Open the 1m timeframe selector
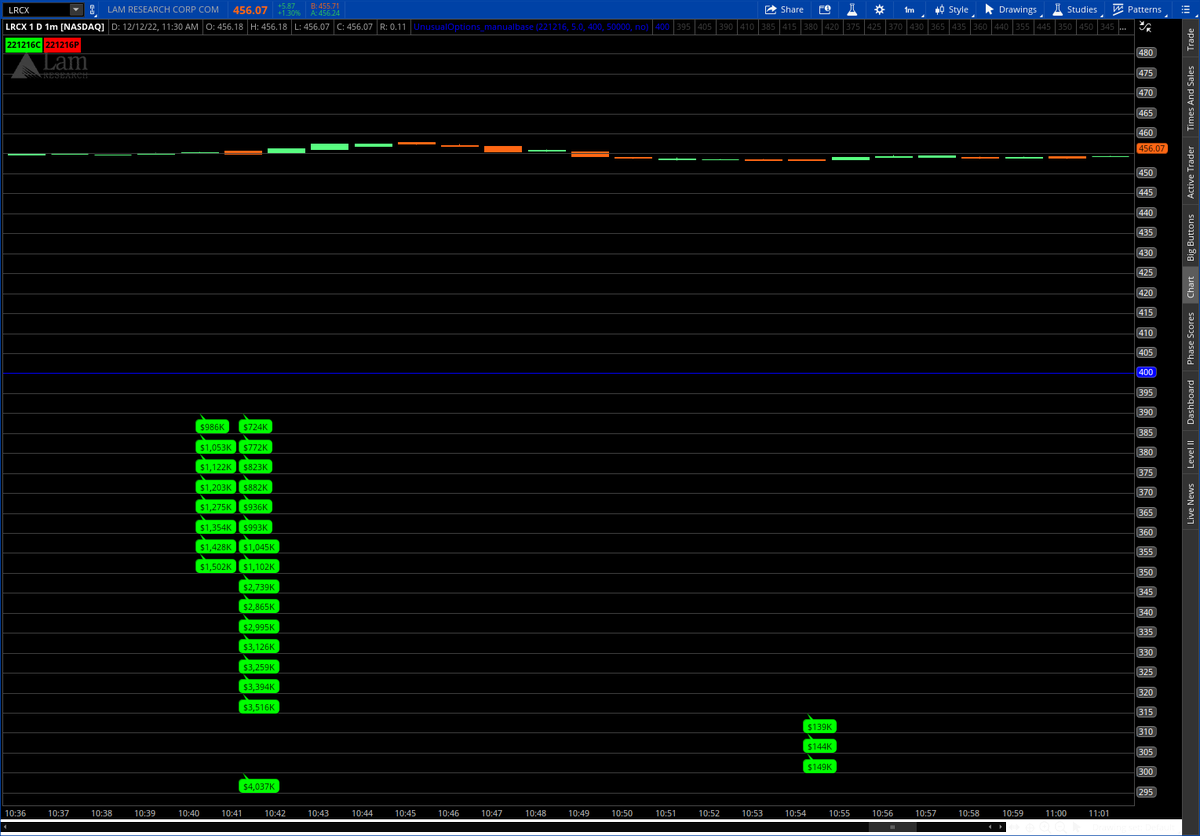 click(x=909, y=9)
